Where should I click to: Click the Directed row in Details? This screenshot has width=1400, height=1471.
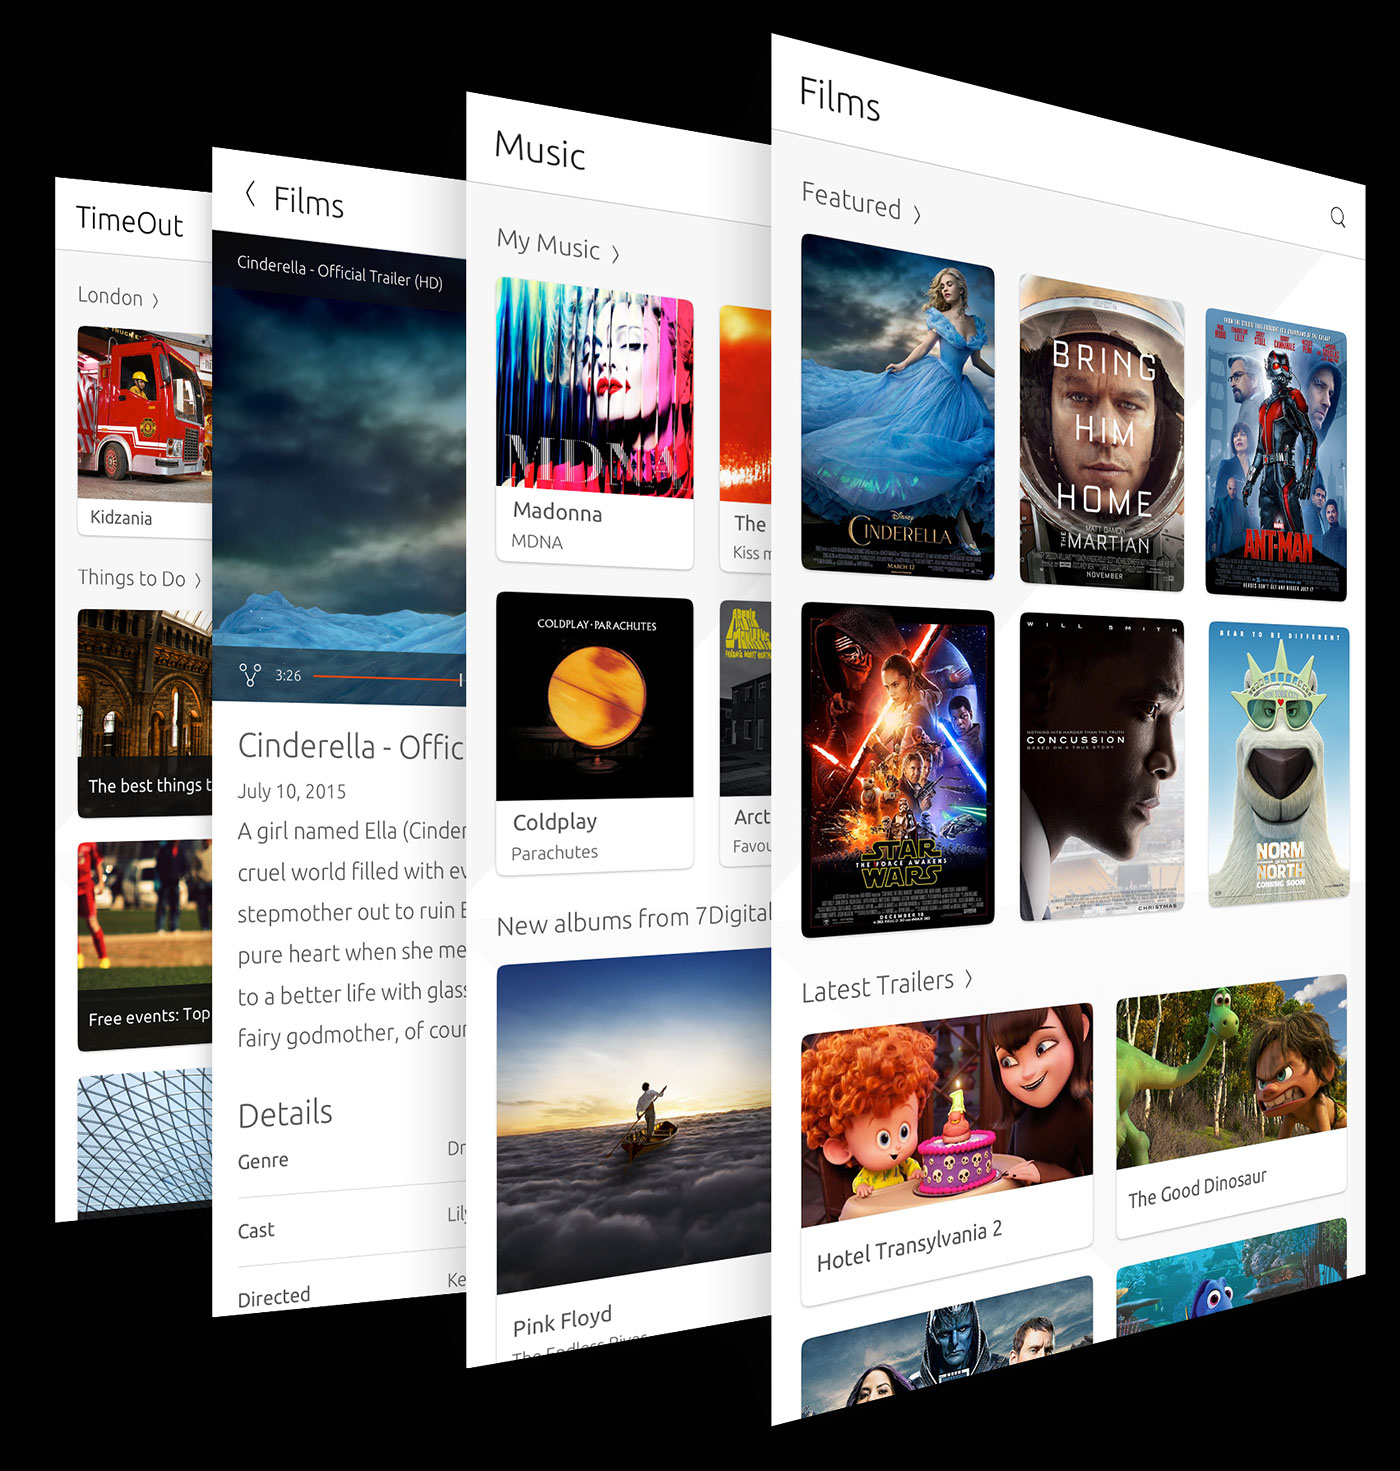[x=351, y=1288]
